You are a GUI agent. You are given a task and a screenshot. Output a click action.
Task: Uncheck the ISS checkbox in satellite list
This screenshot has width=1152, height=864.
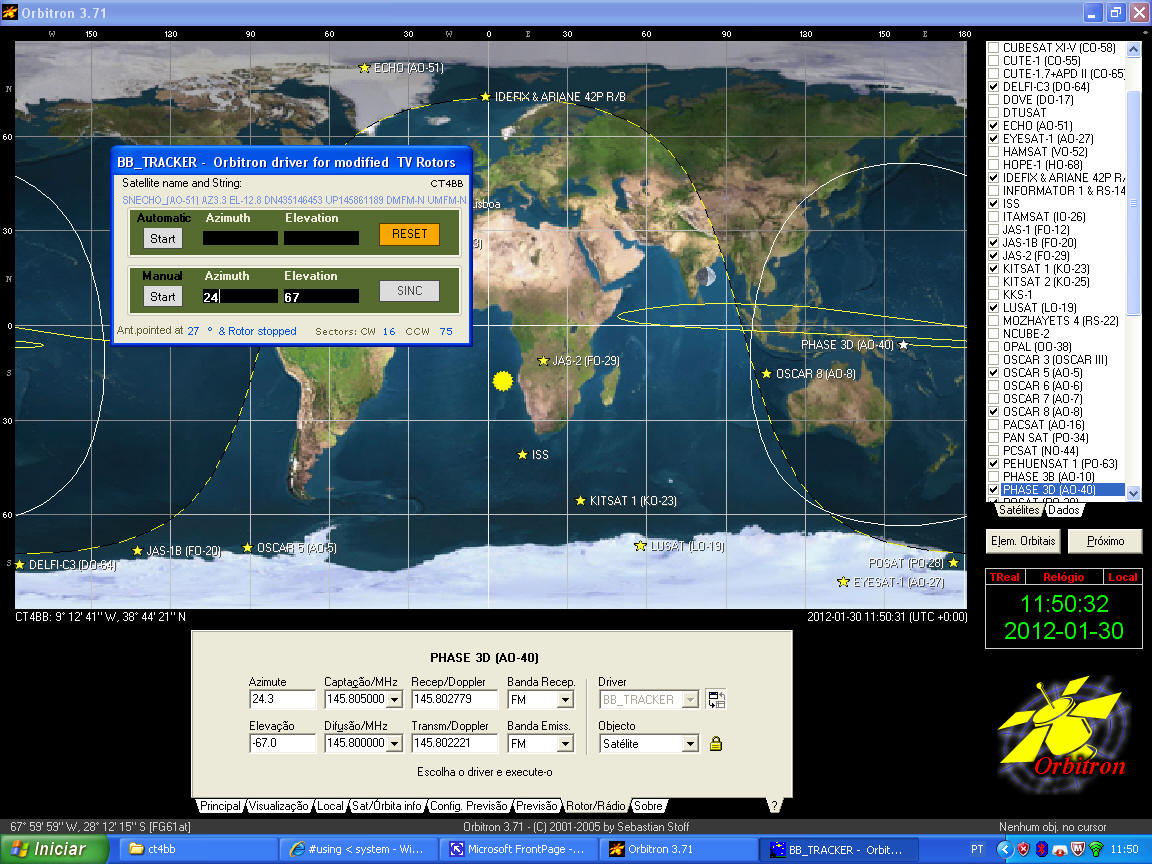coord(993,204)
